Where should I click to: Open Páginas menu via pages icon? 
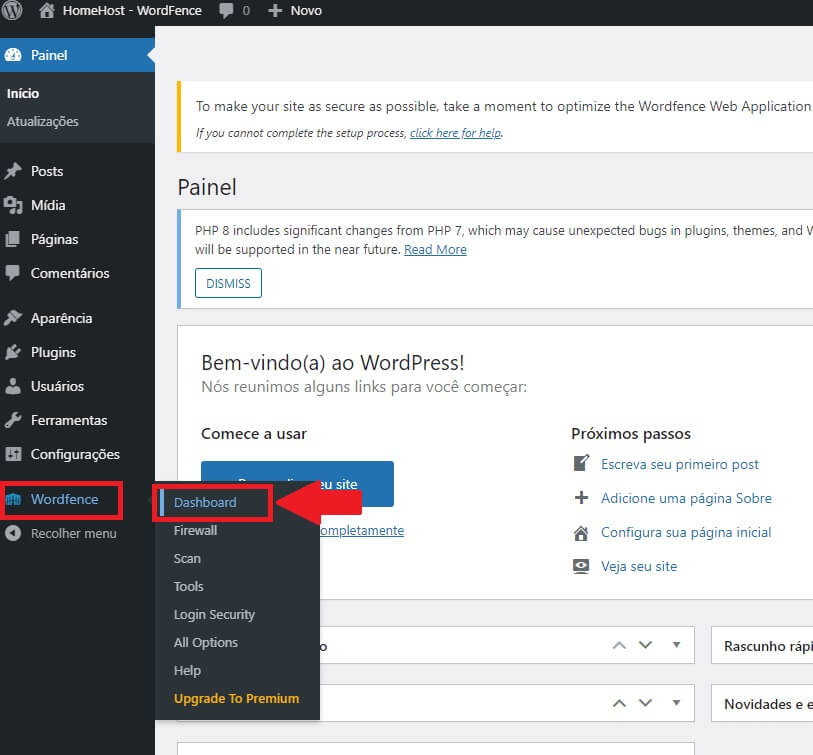[13, 239]
